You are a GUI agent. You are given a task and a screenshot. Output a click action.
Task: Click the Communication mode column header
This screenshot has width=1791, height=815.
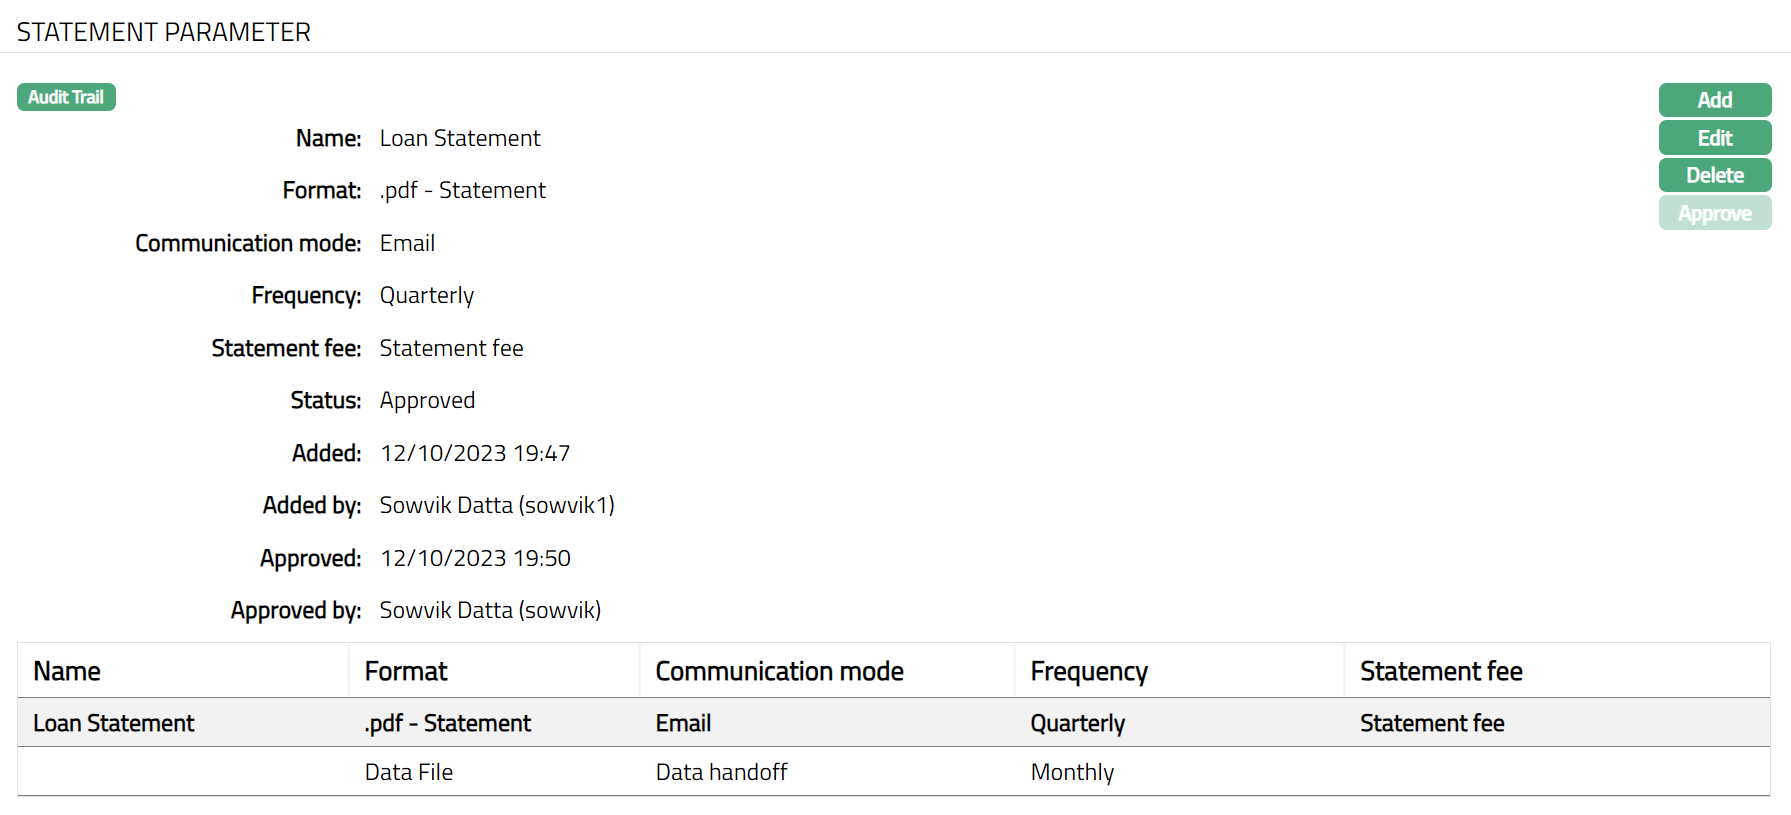pos(779,671)
